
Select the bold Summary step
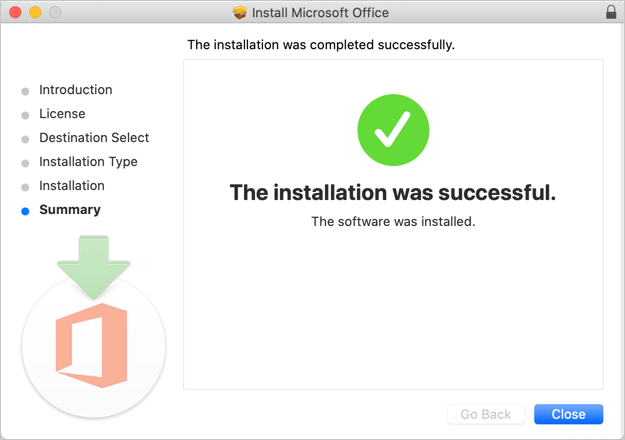pos(70,210)
